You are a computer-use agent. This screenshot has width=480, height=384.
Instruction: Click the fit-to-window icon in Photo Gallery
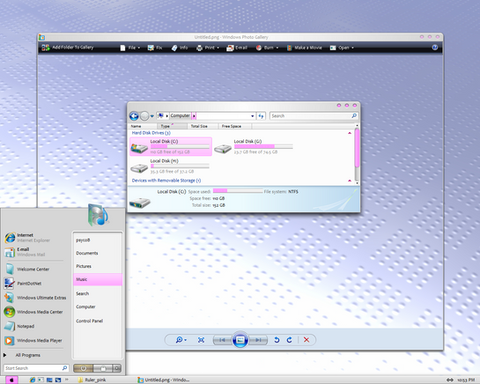pyautogui.click(x=201, y=340)
